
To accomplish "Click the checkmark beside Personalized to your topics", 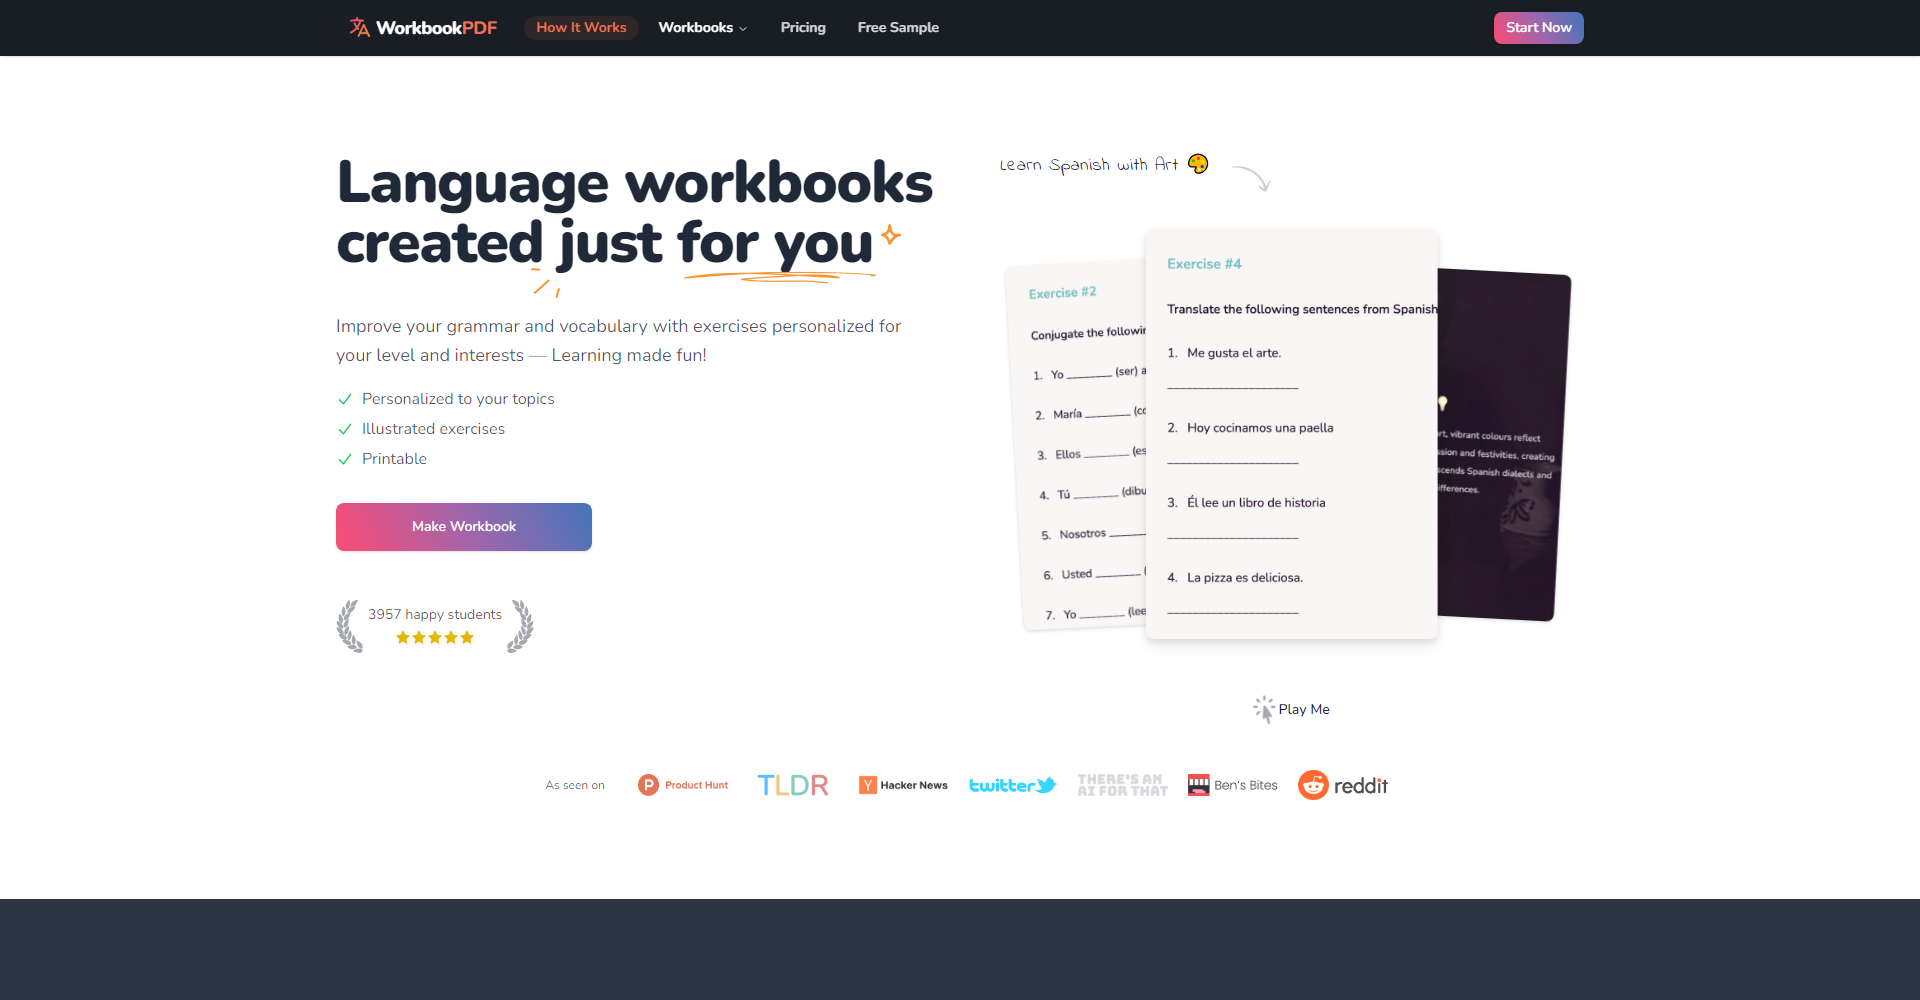I will pos(345,399).
